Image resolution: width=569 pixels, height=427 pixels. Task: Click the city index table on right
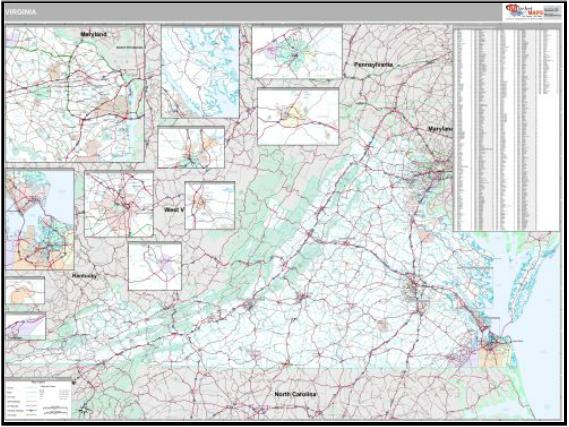tap(507, 130)
